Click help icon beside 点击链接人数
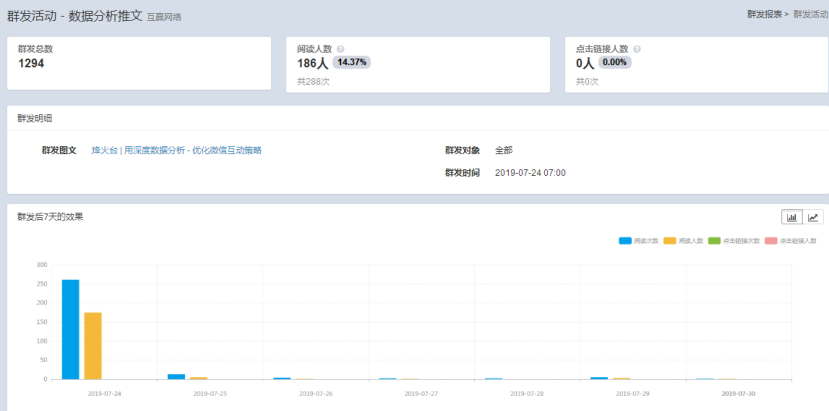829x411 pixels. point(637,48)
